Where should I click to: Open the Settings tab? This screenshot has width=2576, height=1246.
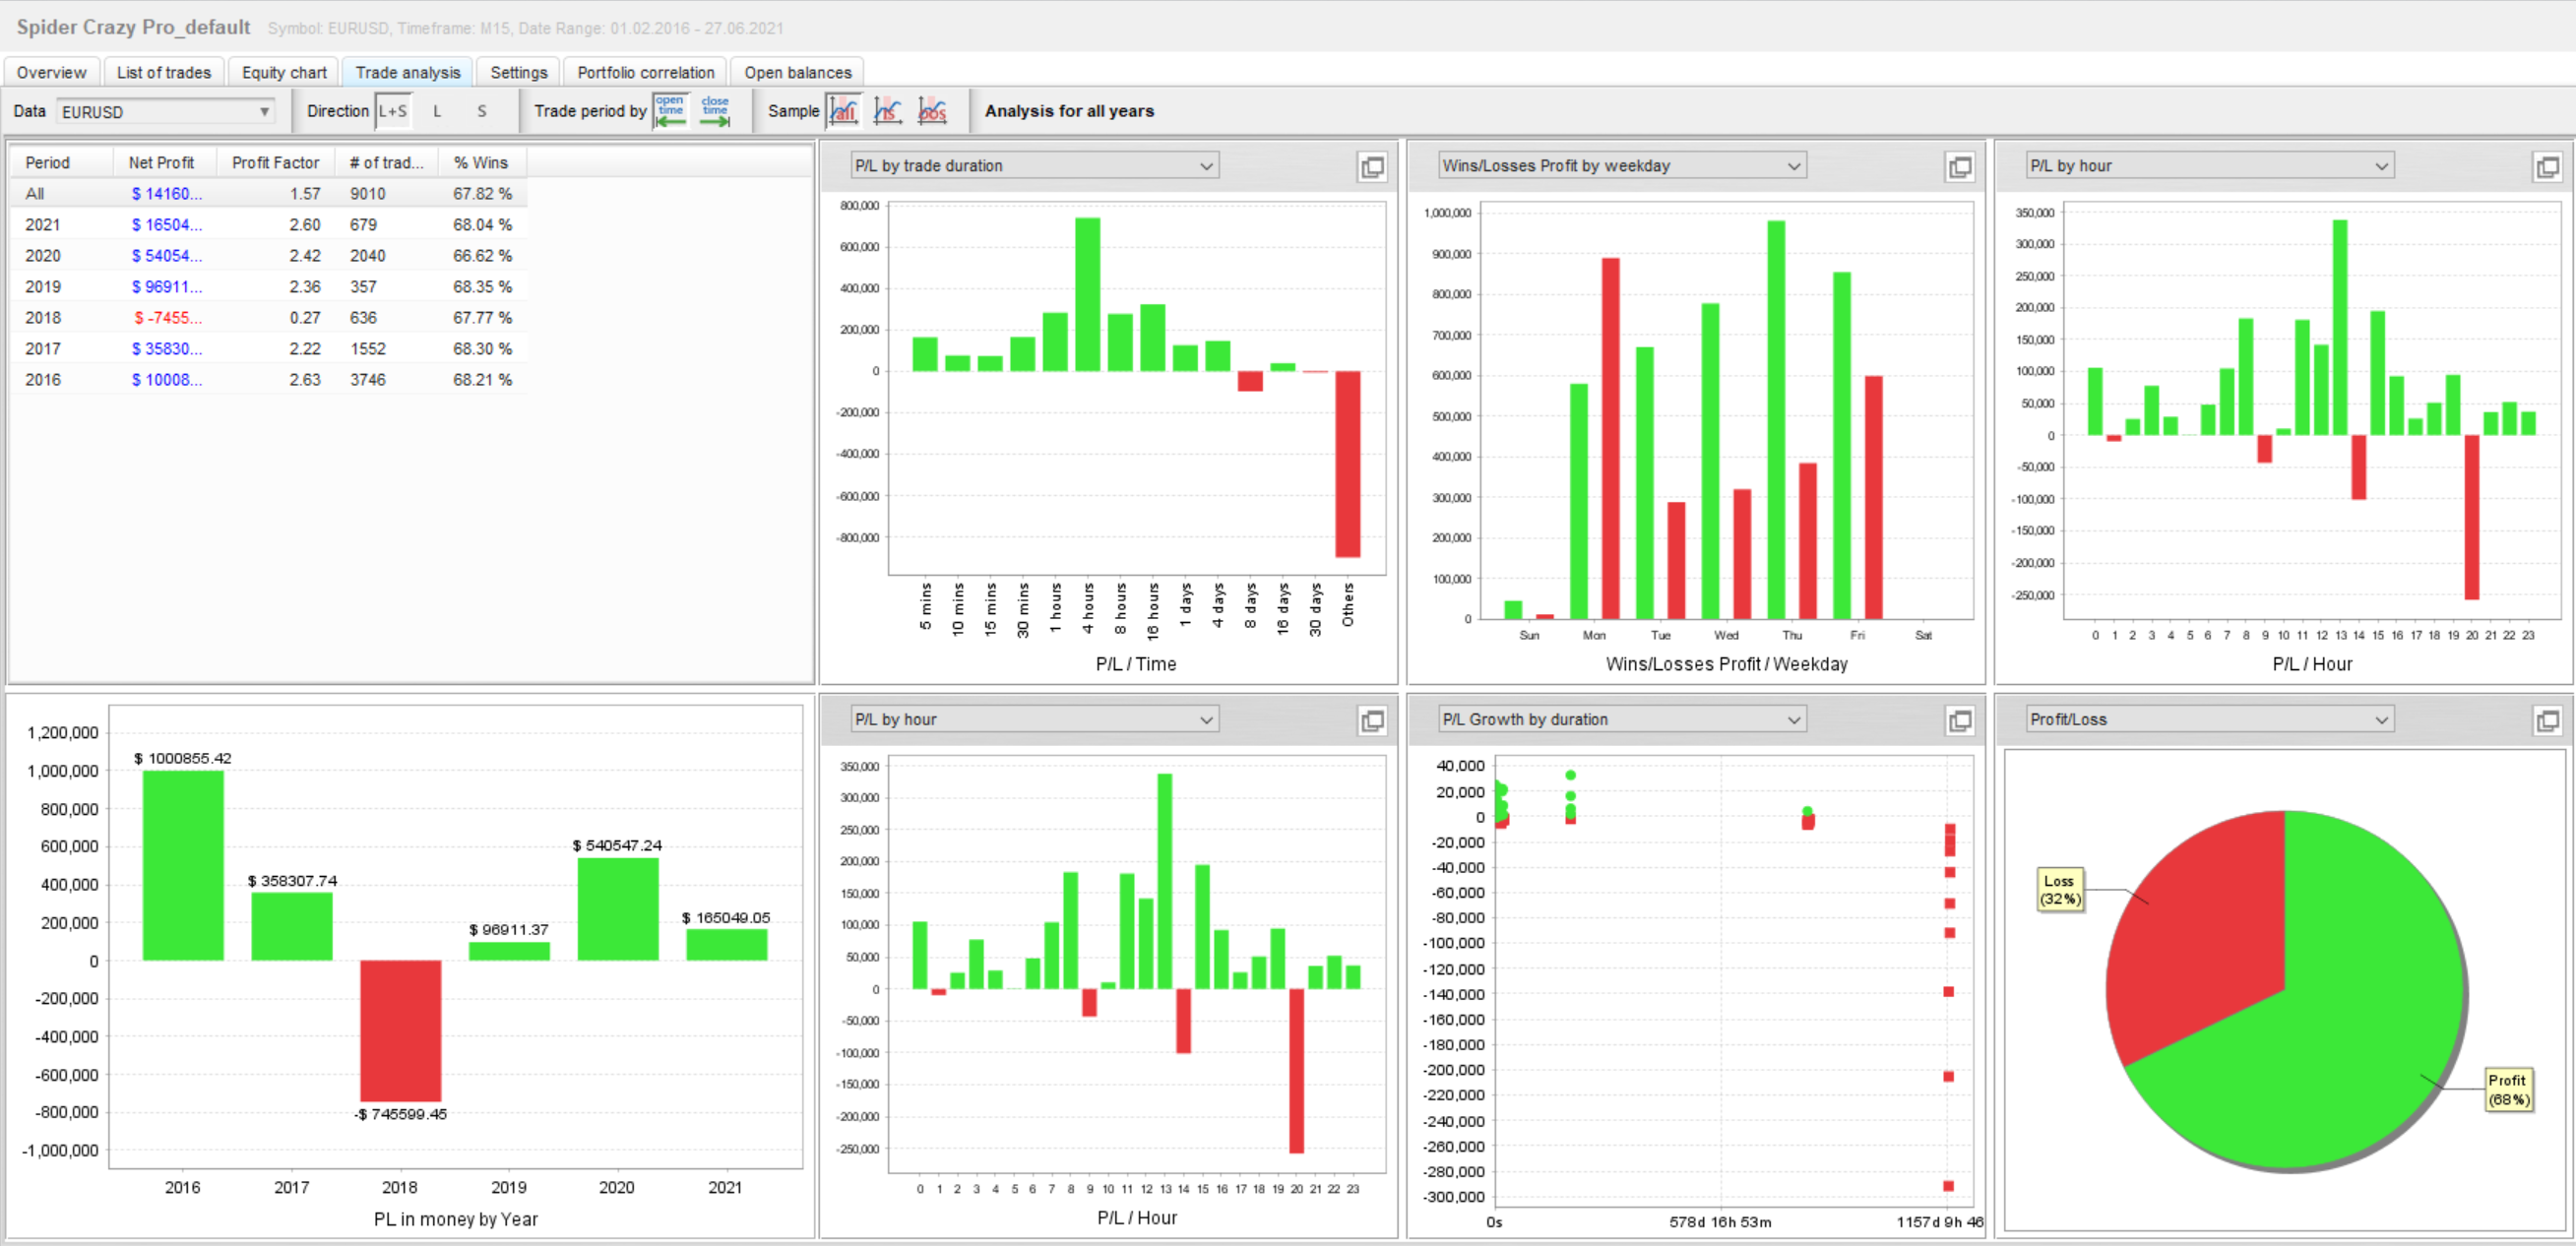click(x=519, y=72)
